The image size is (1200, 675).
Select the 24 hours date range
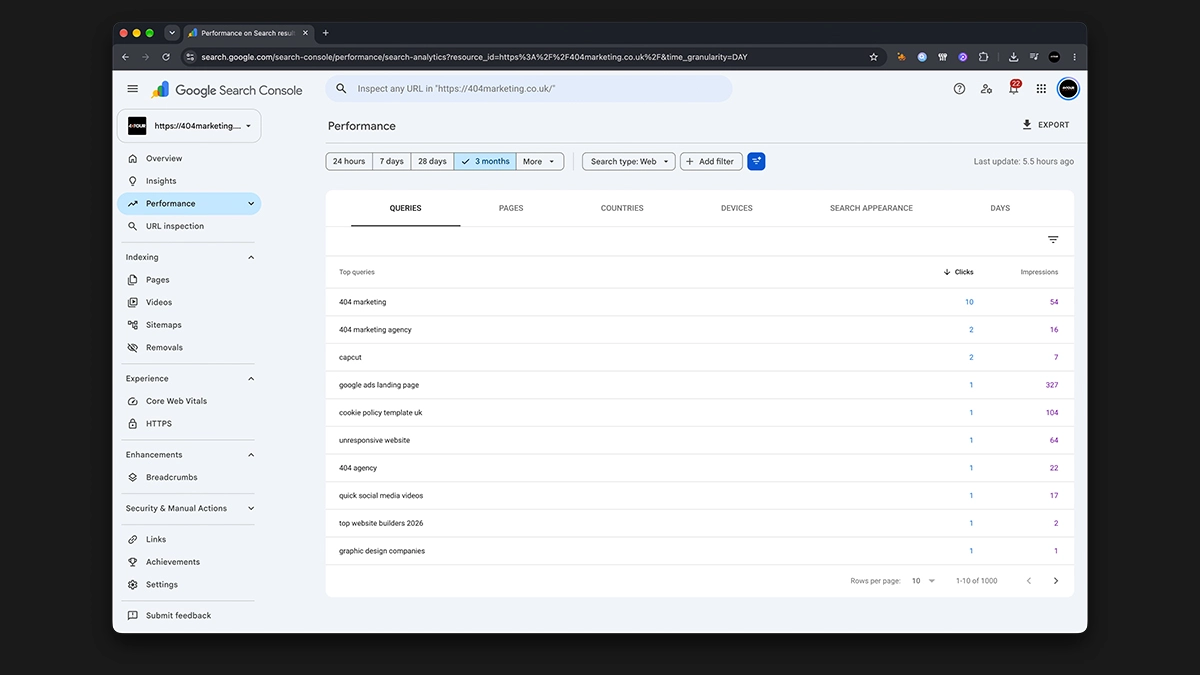(349, 161)
